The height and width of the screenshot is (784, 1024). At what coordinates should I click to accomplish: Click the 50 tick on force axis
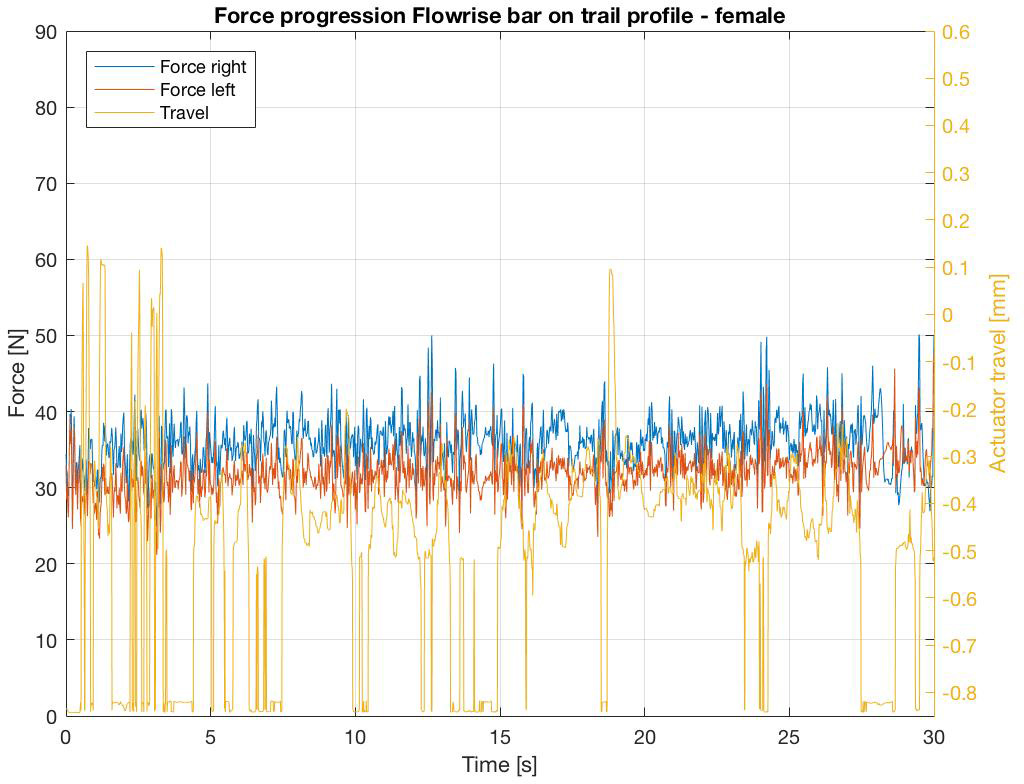[46, 336]
